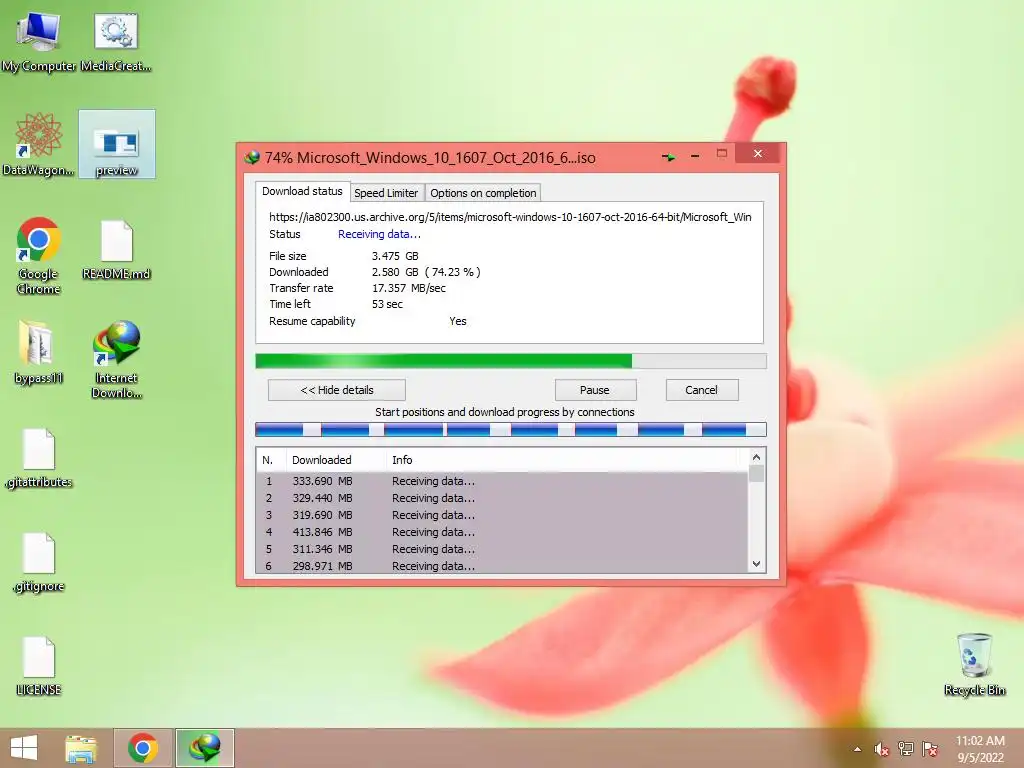Click the green arrow icon in the IDM title bar
The image size is (1024, 768).
click(668, 157)
